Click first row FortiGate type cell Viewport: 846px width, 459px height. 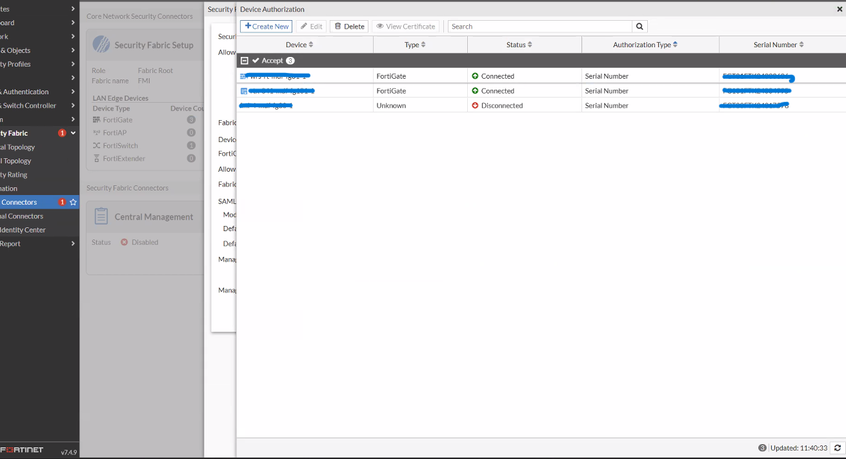(420, 76)
